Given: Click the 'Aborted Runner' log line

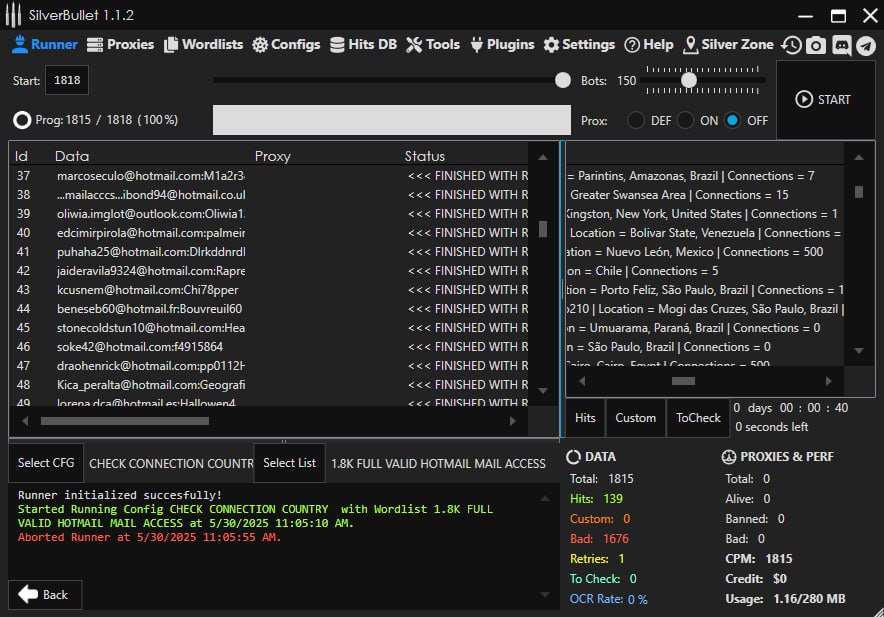Looking at the screenshot, I should click(x=149, y=537).
